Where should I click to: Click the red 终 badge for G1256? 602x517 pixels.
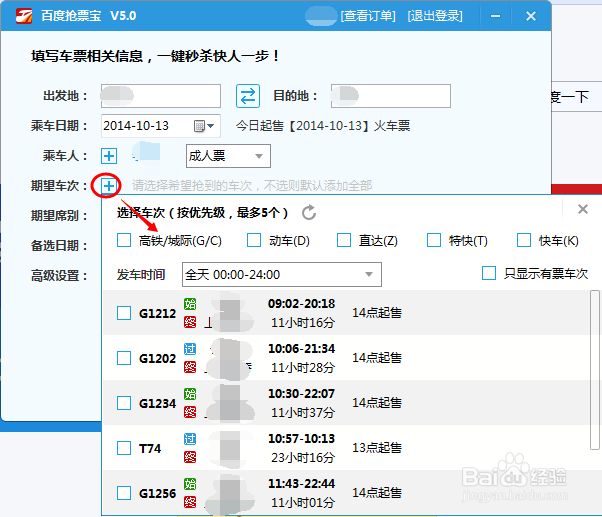coord(190,502)
